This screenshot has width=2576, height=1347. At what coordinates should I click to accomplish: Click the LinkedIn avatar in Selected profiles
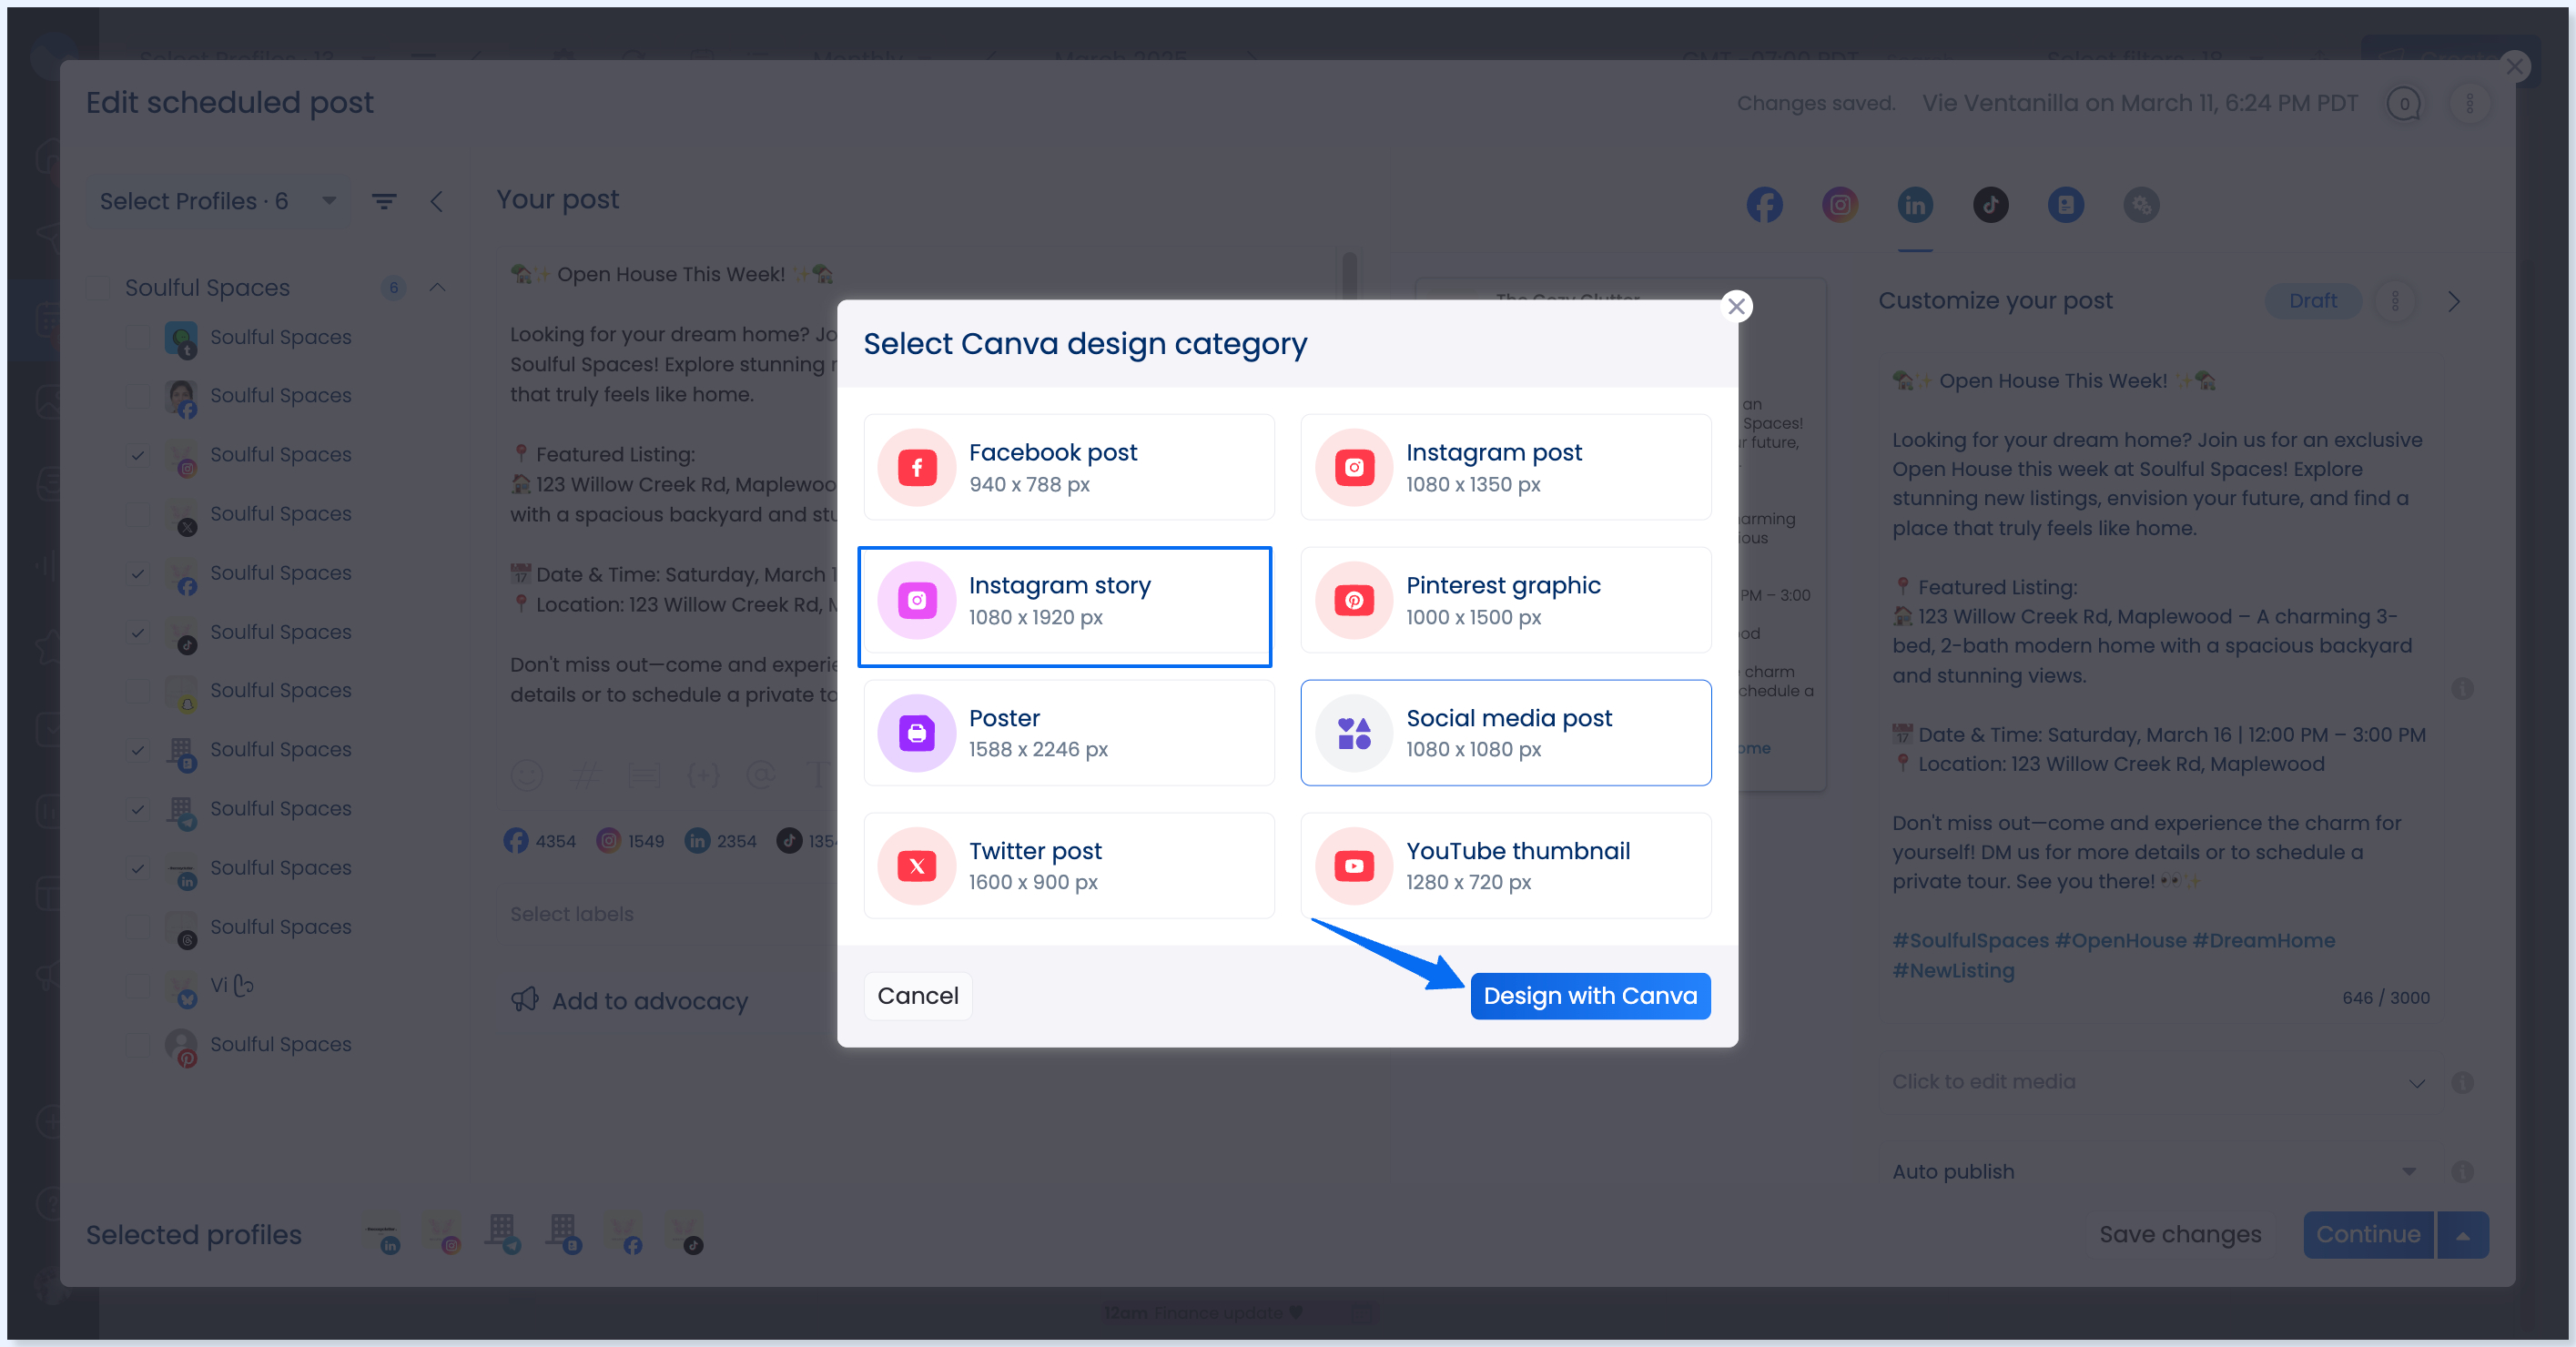click(x=384, y=1236)
